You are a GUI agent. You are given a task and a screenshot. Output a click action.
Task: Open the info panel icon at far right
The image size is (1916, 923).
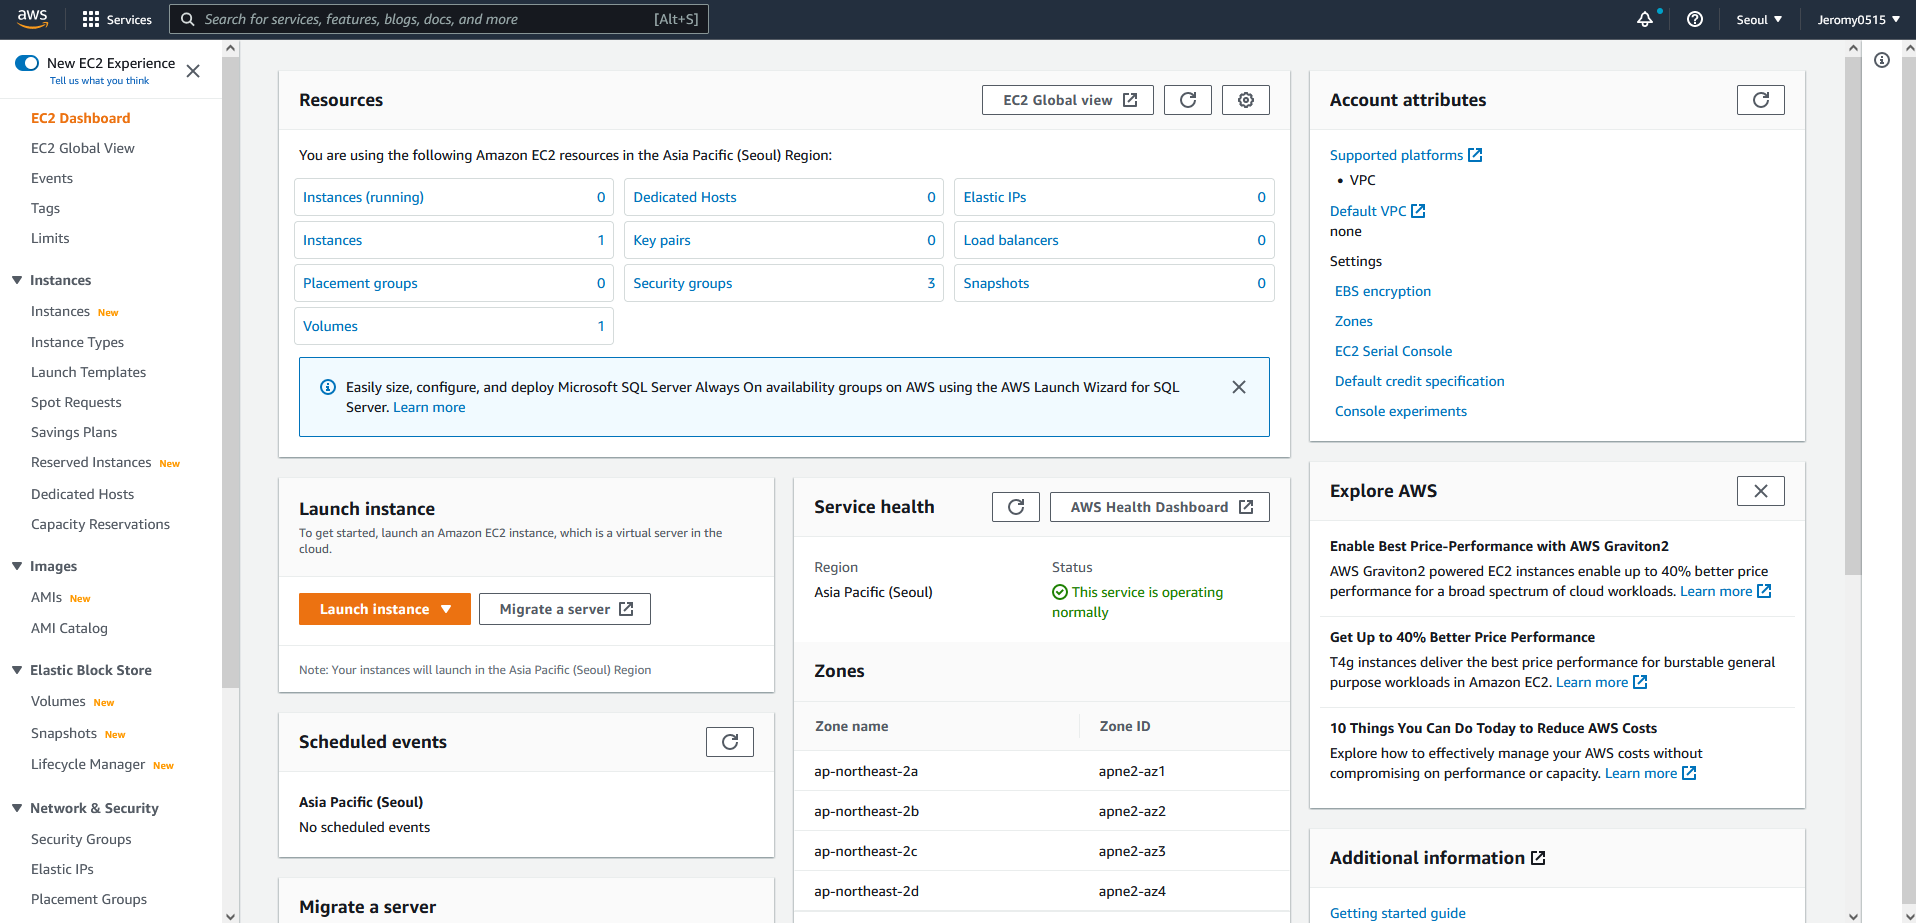tap(1882, 60)
